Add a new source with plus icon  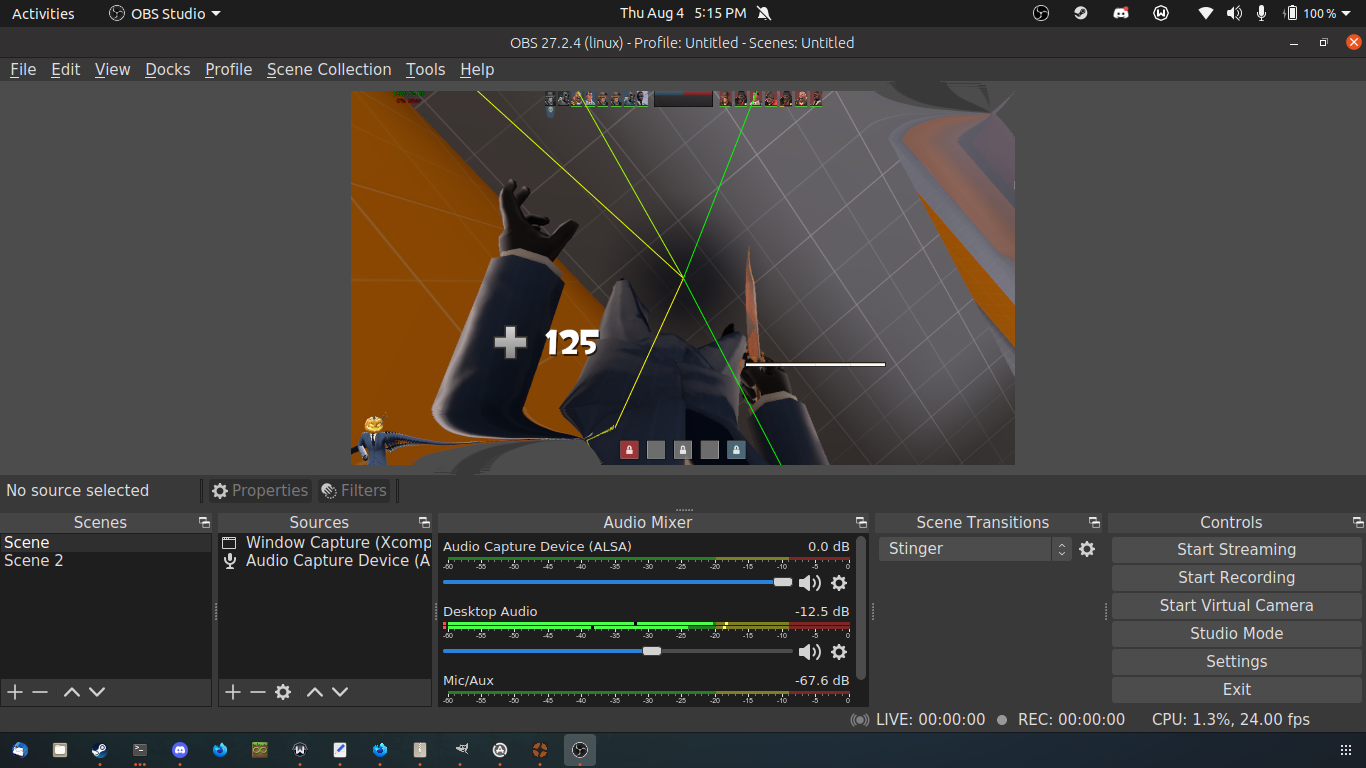233,692
